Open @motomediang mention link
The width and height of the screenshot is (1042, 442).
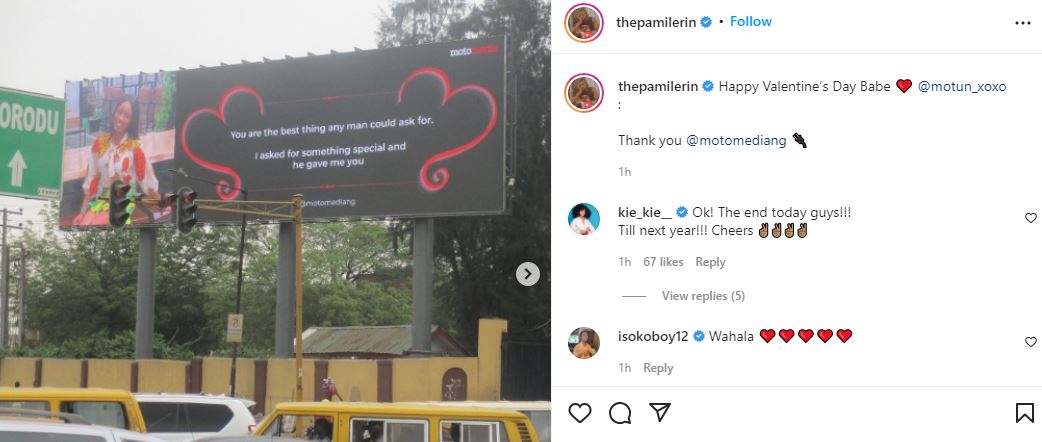point(736,140)
